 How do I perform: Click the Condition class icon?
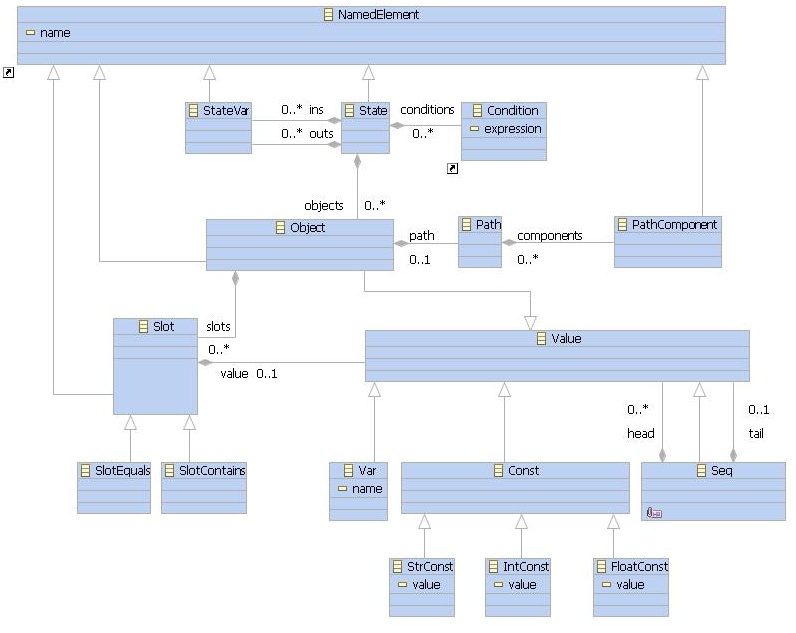(x=477, y=111)
